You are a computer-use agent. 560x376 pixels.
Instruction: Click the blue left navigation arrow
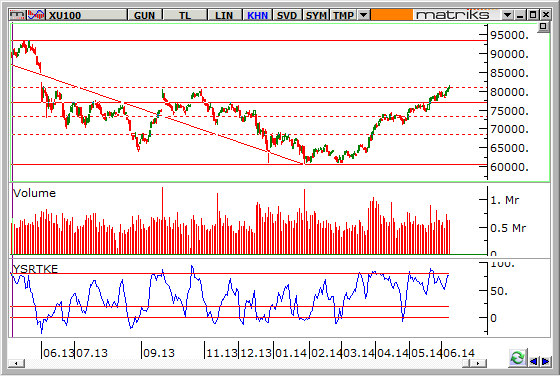pyautogui.click(x=534, y=361)
